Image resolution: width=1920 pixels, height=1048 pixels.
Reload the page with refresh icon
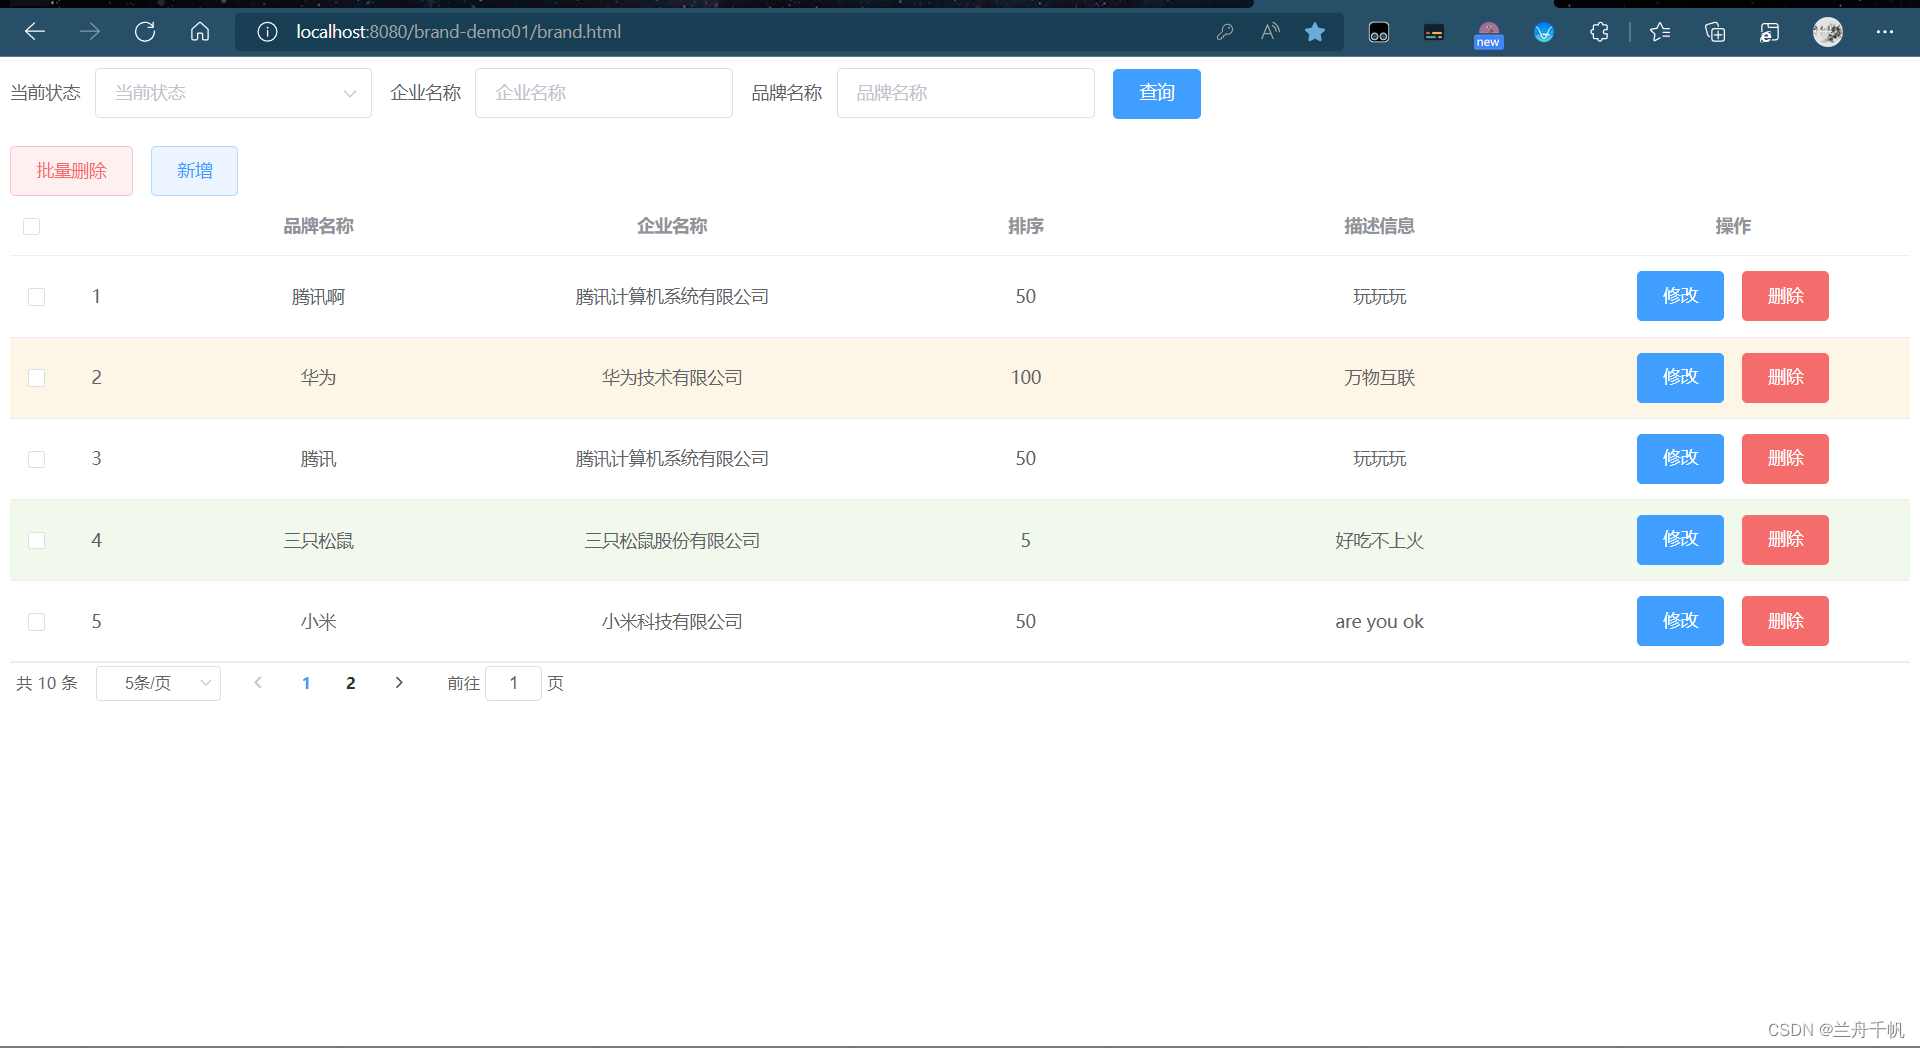[x=145, y=32]
